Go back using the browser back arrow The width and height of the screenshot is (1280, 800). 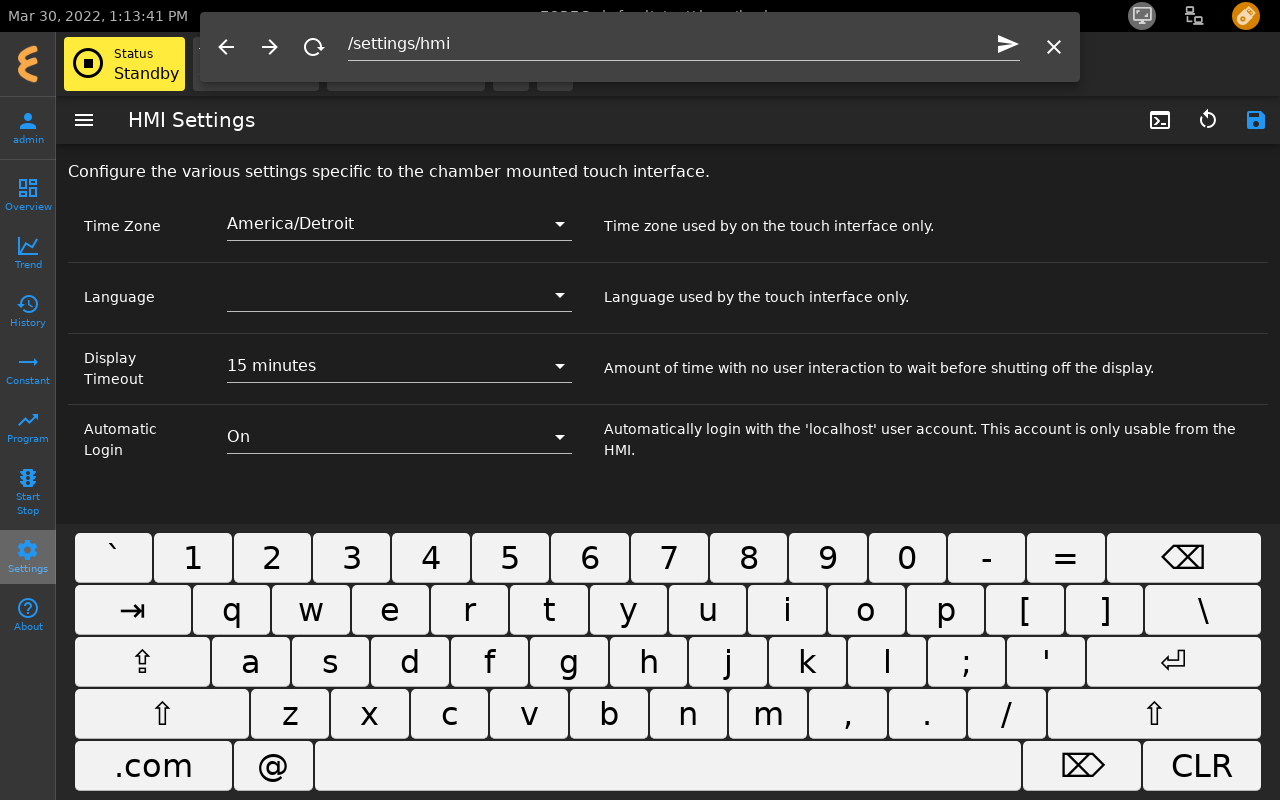click(x=226, y=47)
